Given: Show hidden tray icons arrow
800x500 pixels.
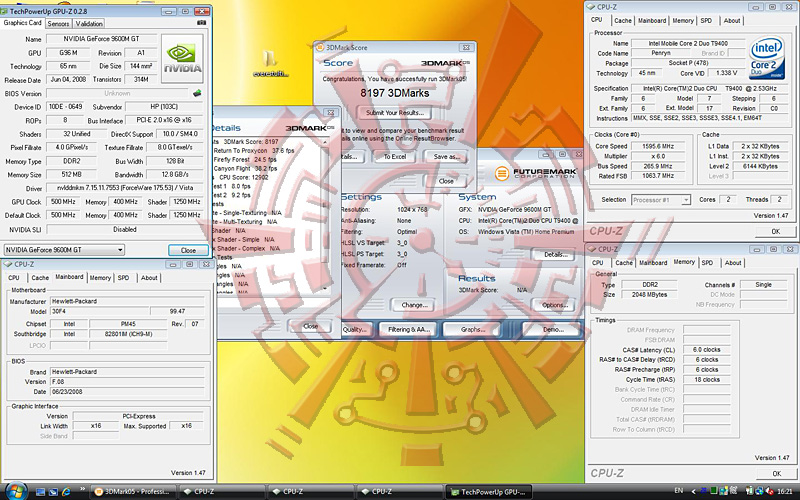Looking at the screenshot, I should [x=692, y=491].
